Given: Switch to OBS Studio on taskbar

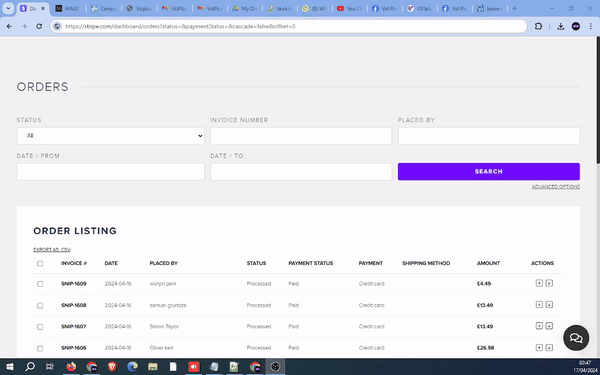Looking at the screenshot, I should coord(275,367).
